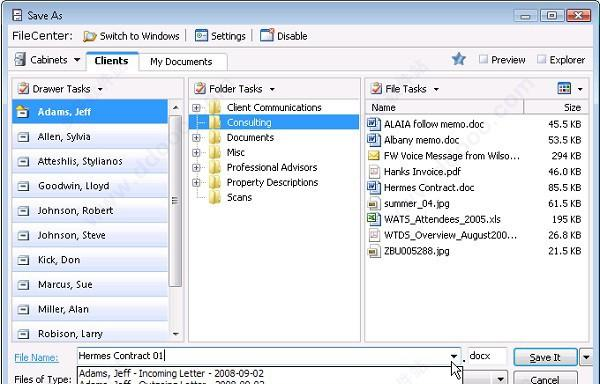Expand the Documents folder node
This screenshot has height=384, width=600.
(x=196, y=138)
